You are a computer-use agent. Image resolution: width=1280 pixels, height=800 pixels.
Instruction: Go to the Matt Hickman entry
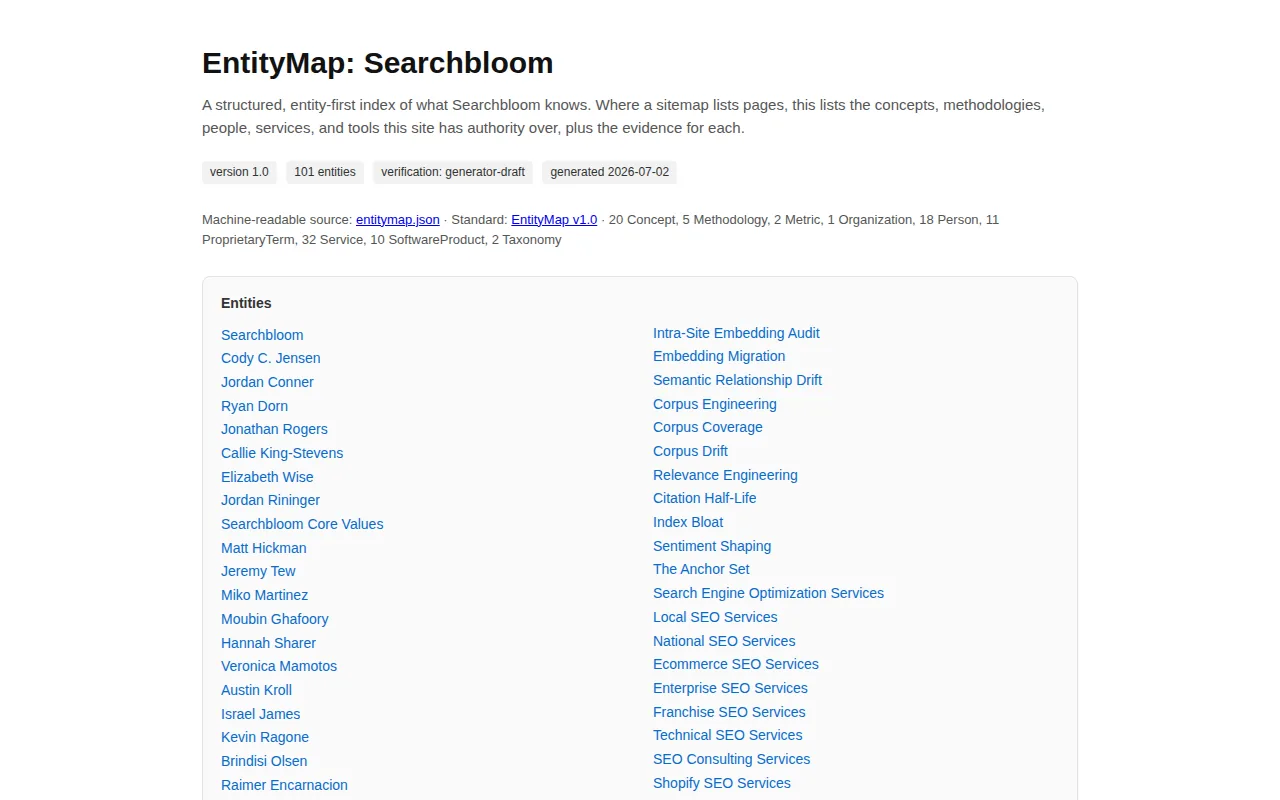click(264, 548)
